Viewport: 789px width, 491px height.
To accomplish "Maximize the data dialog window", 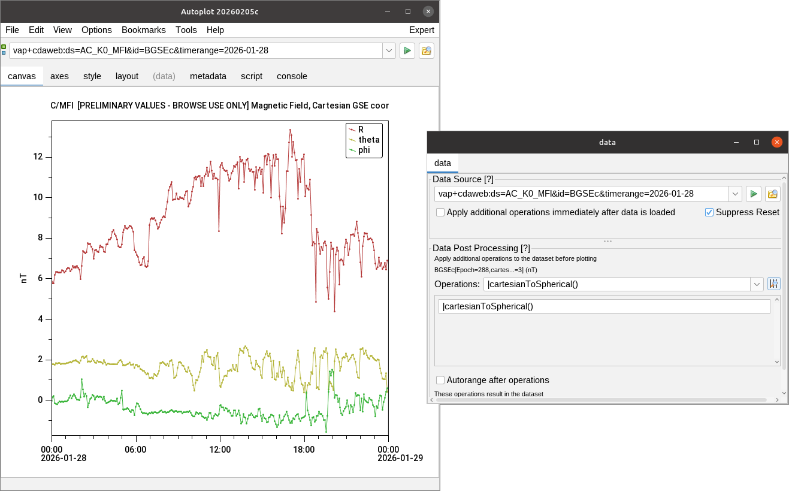I will click(x=756, y=142).
